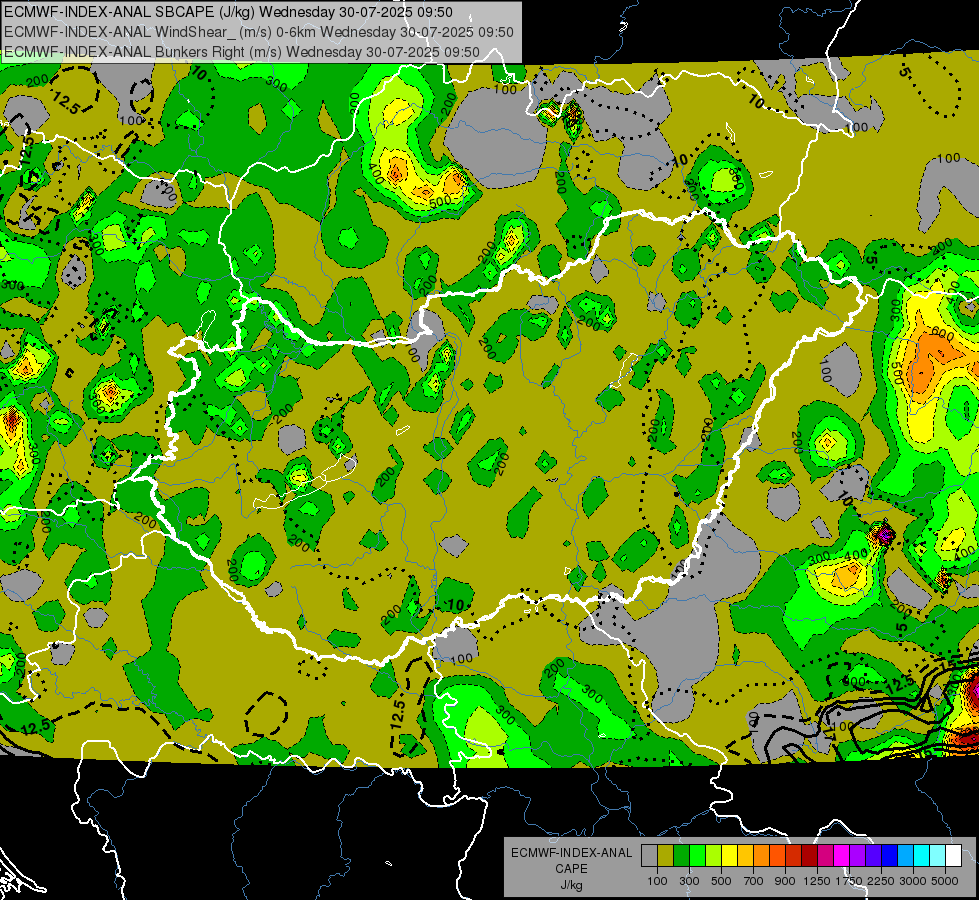Click legend label 300
The image size is (979, 900).
(x=689, y=881)
